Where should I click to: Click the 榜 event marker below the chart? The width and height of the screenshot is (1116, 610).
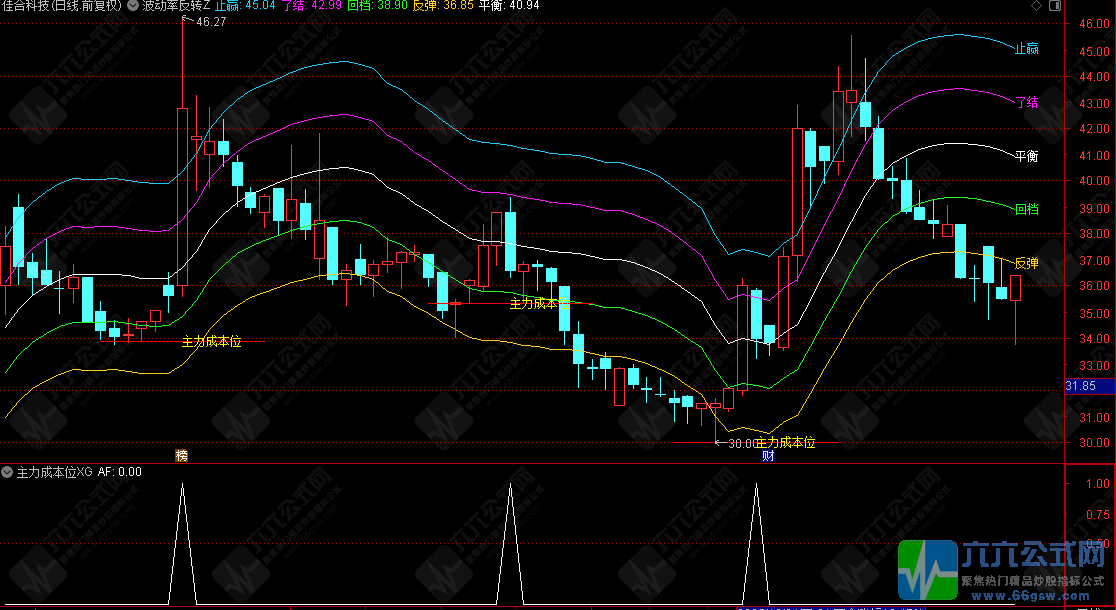(181, 456)
